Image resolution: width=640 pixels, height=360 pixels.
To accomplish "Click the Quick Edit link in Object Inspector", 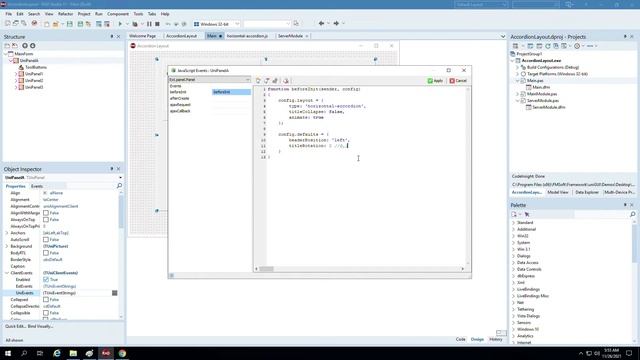I will click(x=15, y=326).
